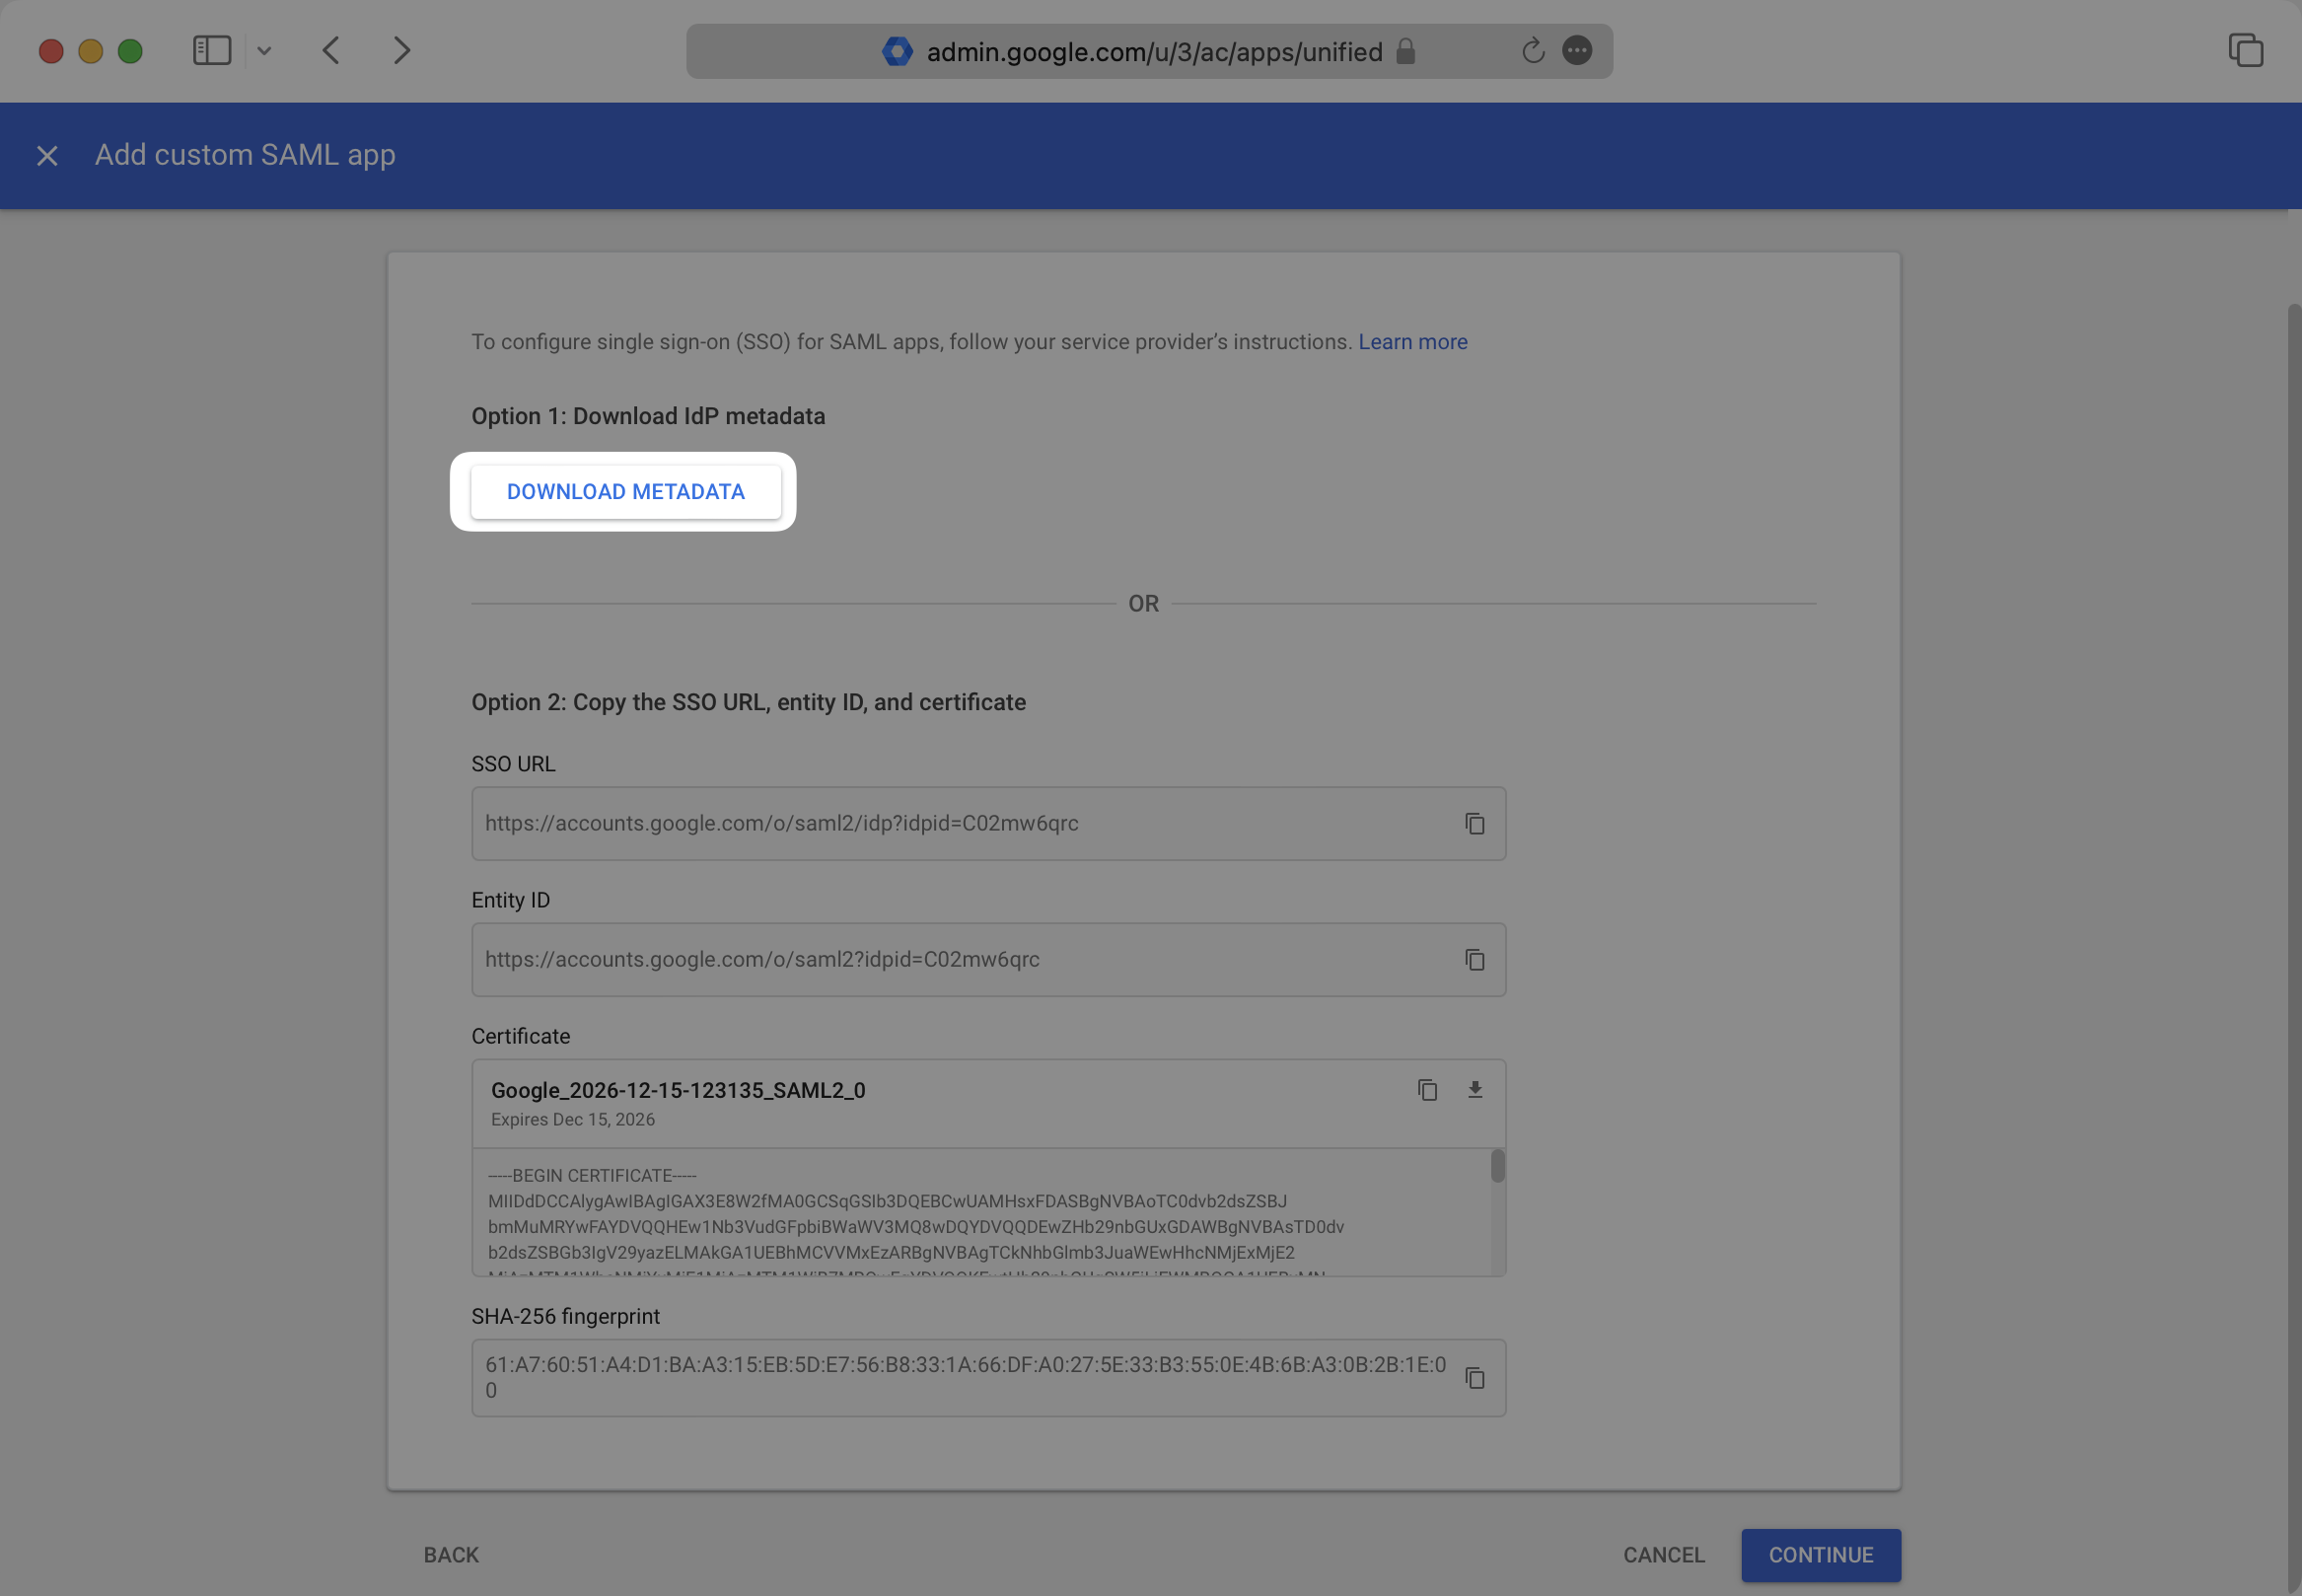Copy the Entity ID to clipboard
Image resolution: width=2302 pixels, height=1596 pixels.
pyautogui.click(x=1474, y=959)
